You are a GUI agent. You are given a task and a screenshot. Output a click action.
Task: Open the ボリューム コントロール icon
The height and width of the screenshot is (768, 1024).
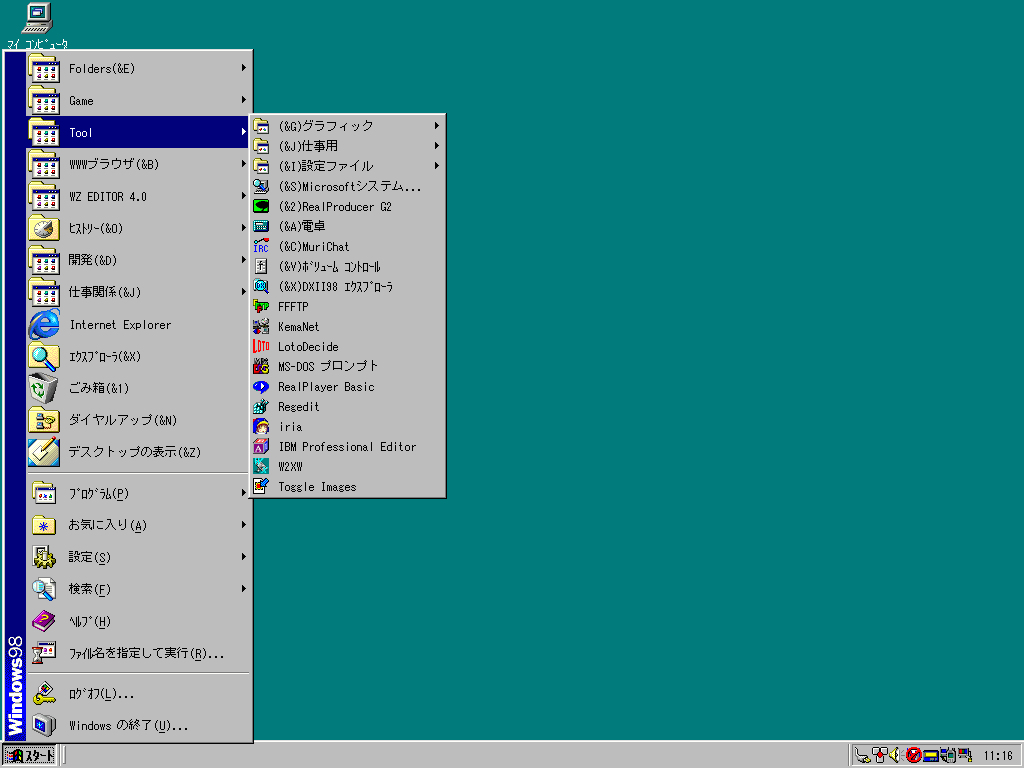click(x=261, y=266)
